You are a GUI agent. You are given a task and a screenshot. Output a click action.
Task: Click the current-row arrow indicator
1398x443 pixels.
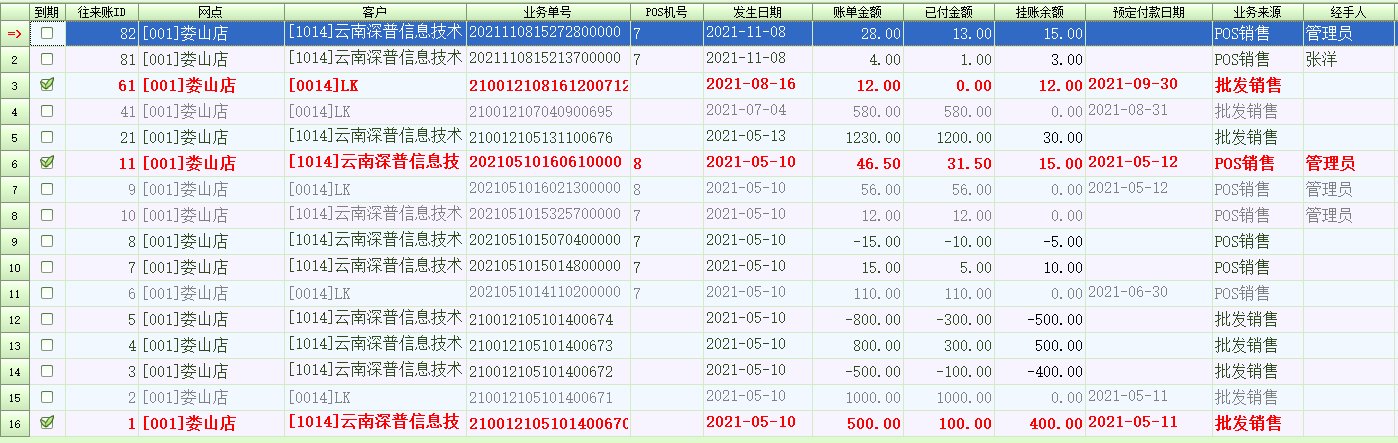click(15, 33)
